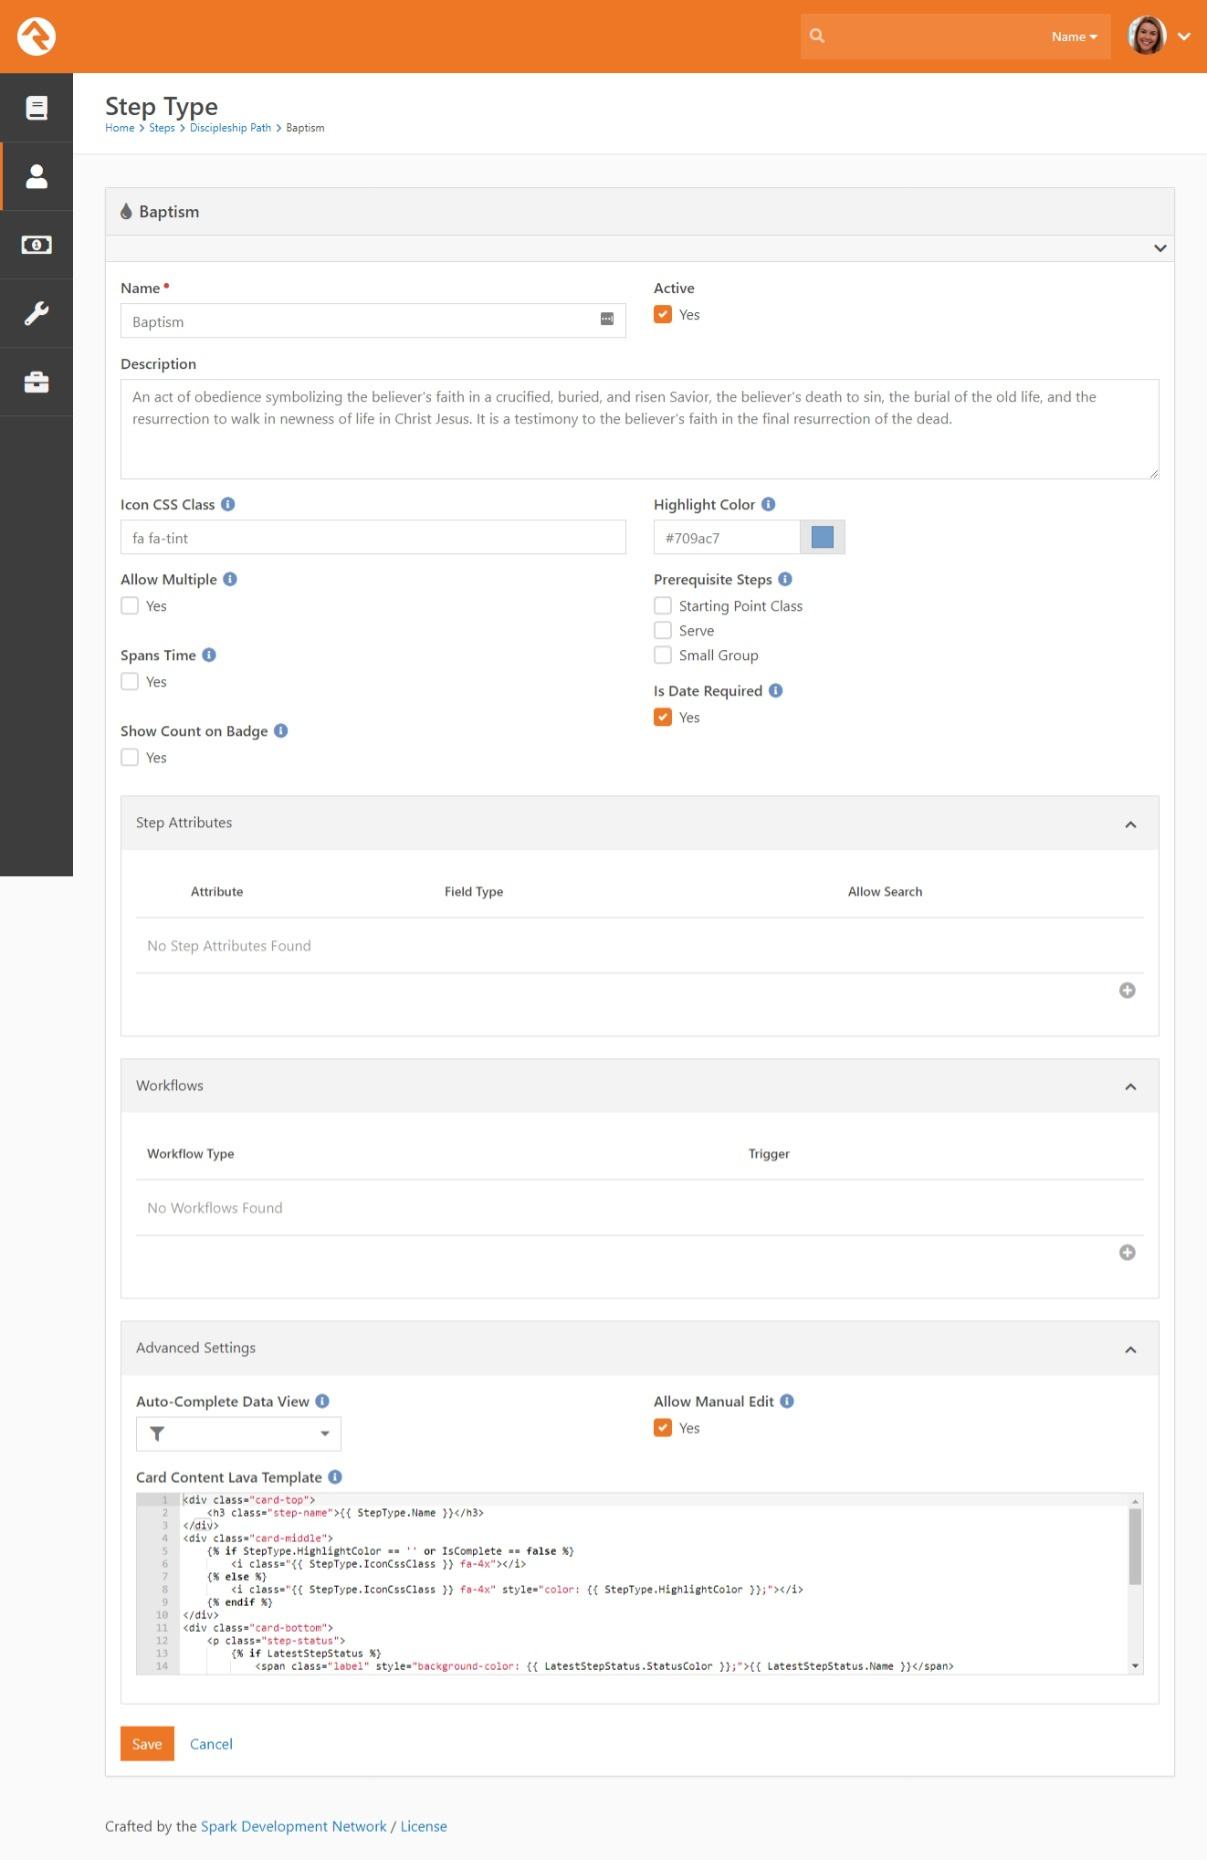This screenshot has width=1207, height=1860.
Task: Click the Rock RMS logo icon
Action: 36,36
